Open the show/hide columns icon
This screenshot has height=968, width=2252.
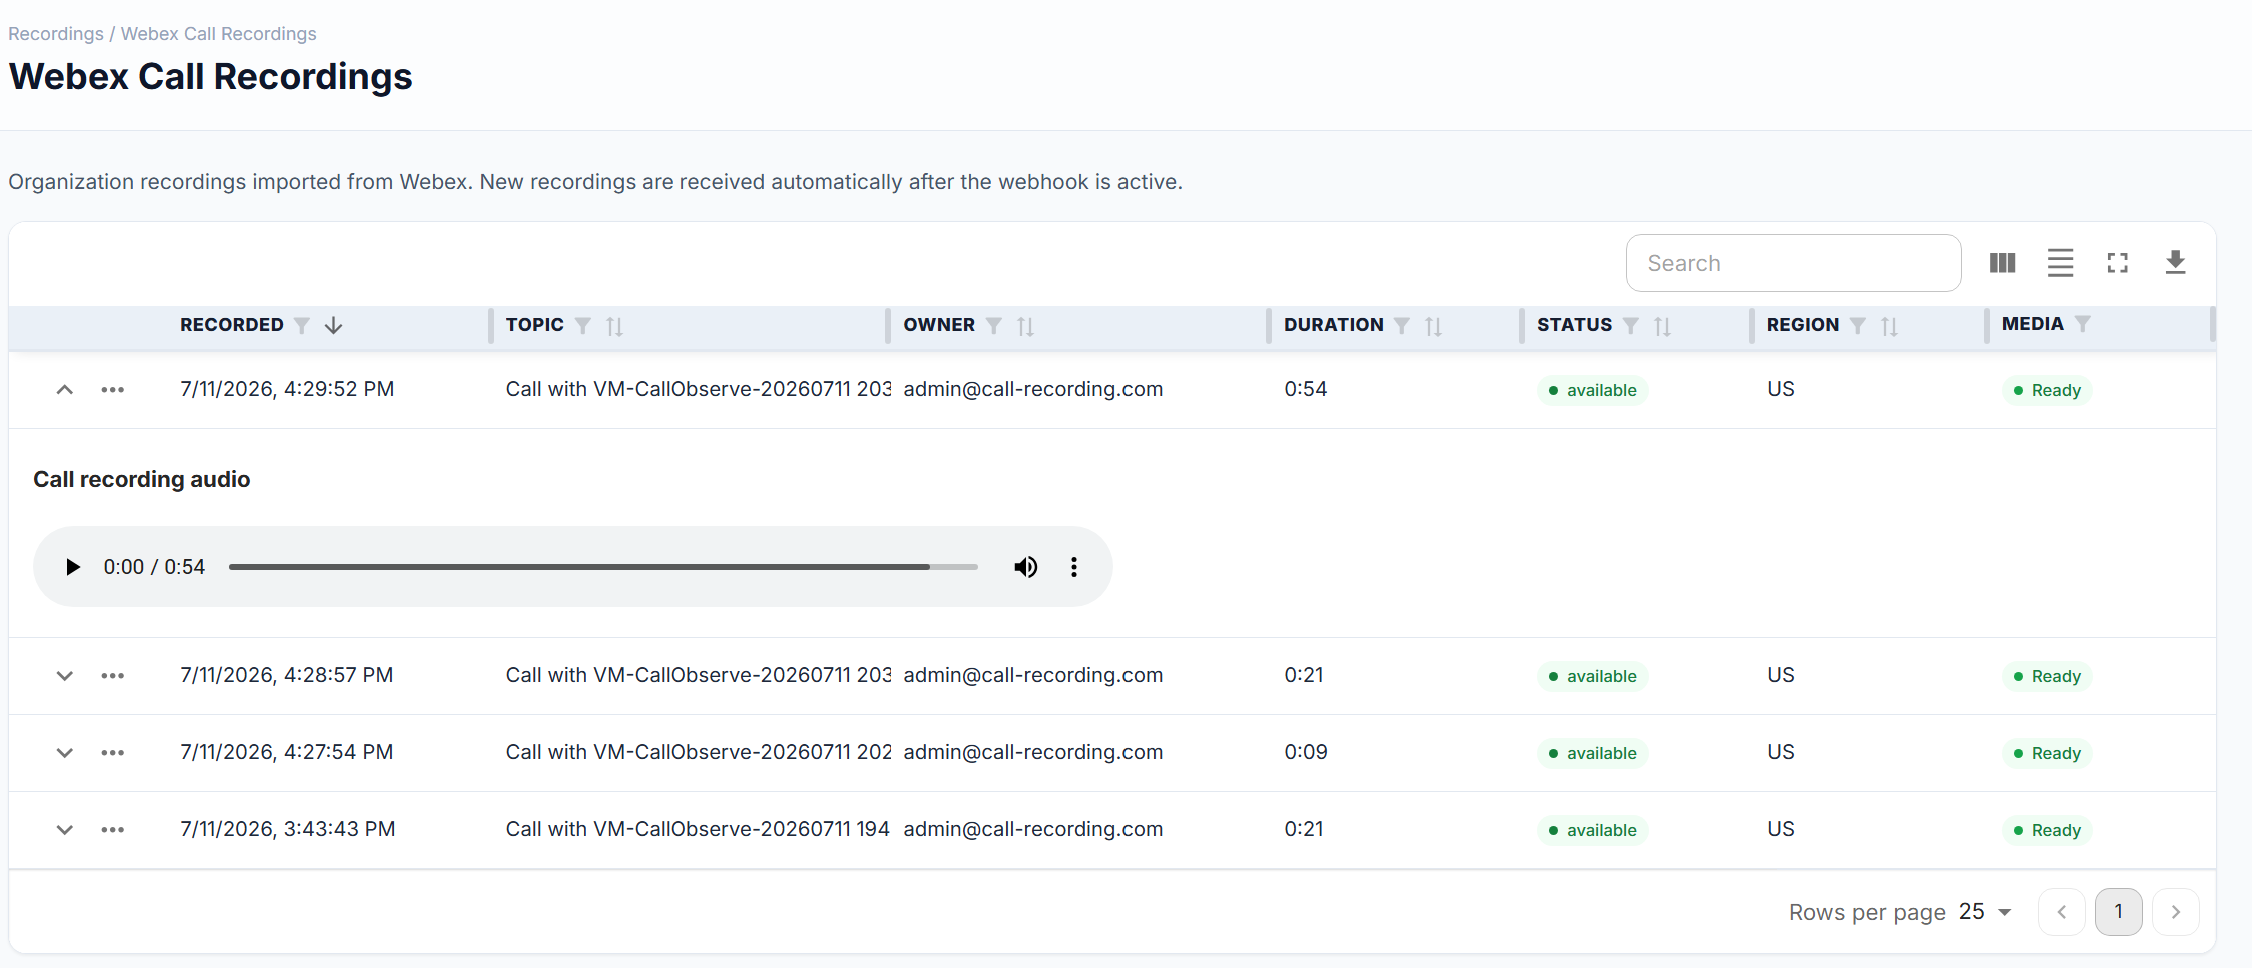[x=2002, y=263]
